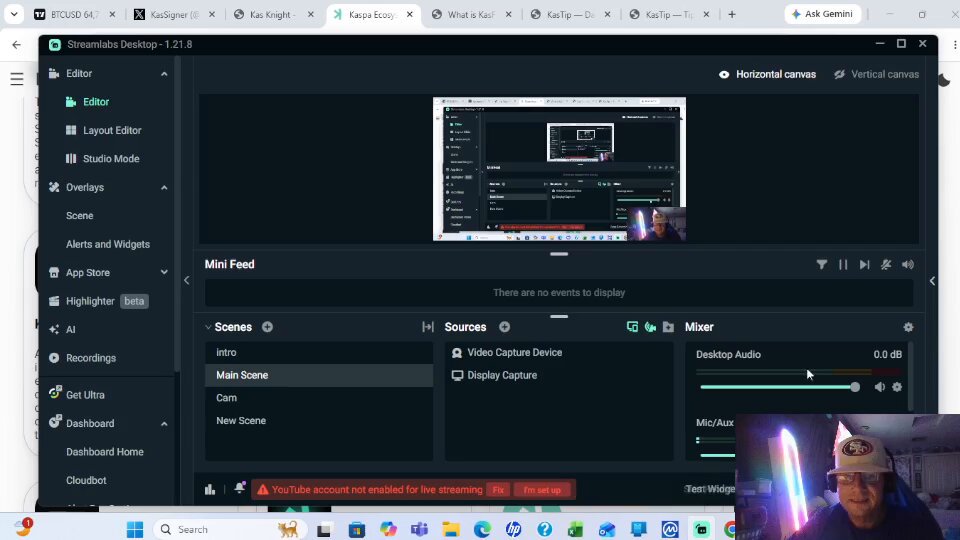Open Alerts and Widgets page
Image resolution: width=960 pixels, height=540 pixels.
click(108, 244)
